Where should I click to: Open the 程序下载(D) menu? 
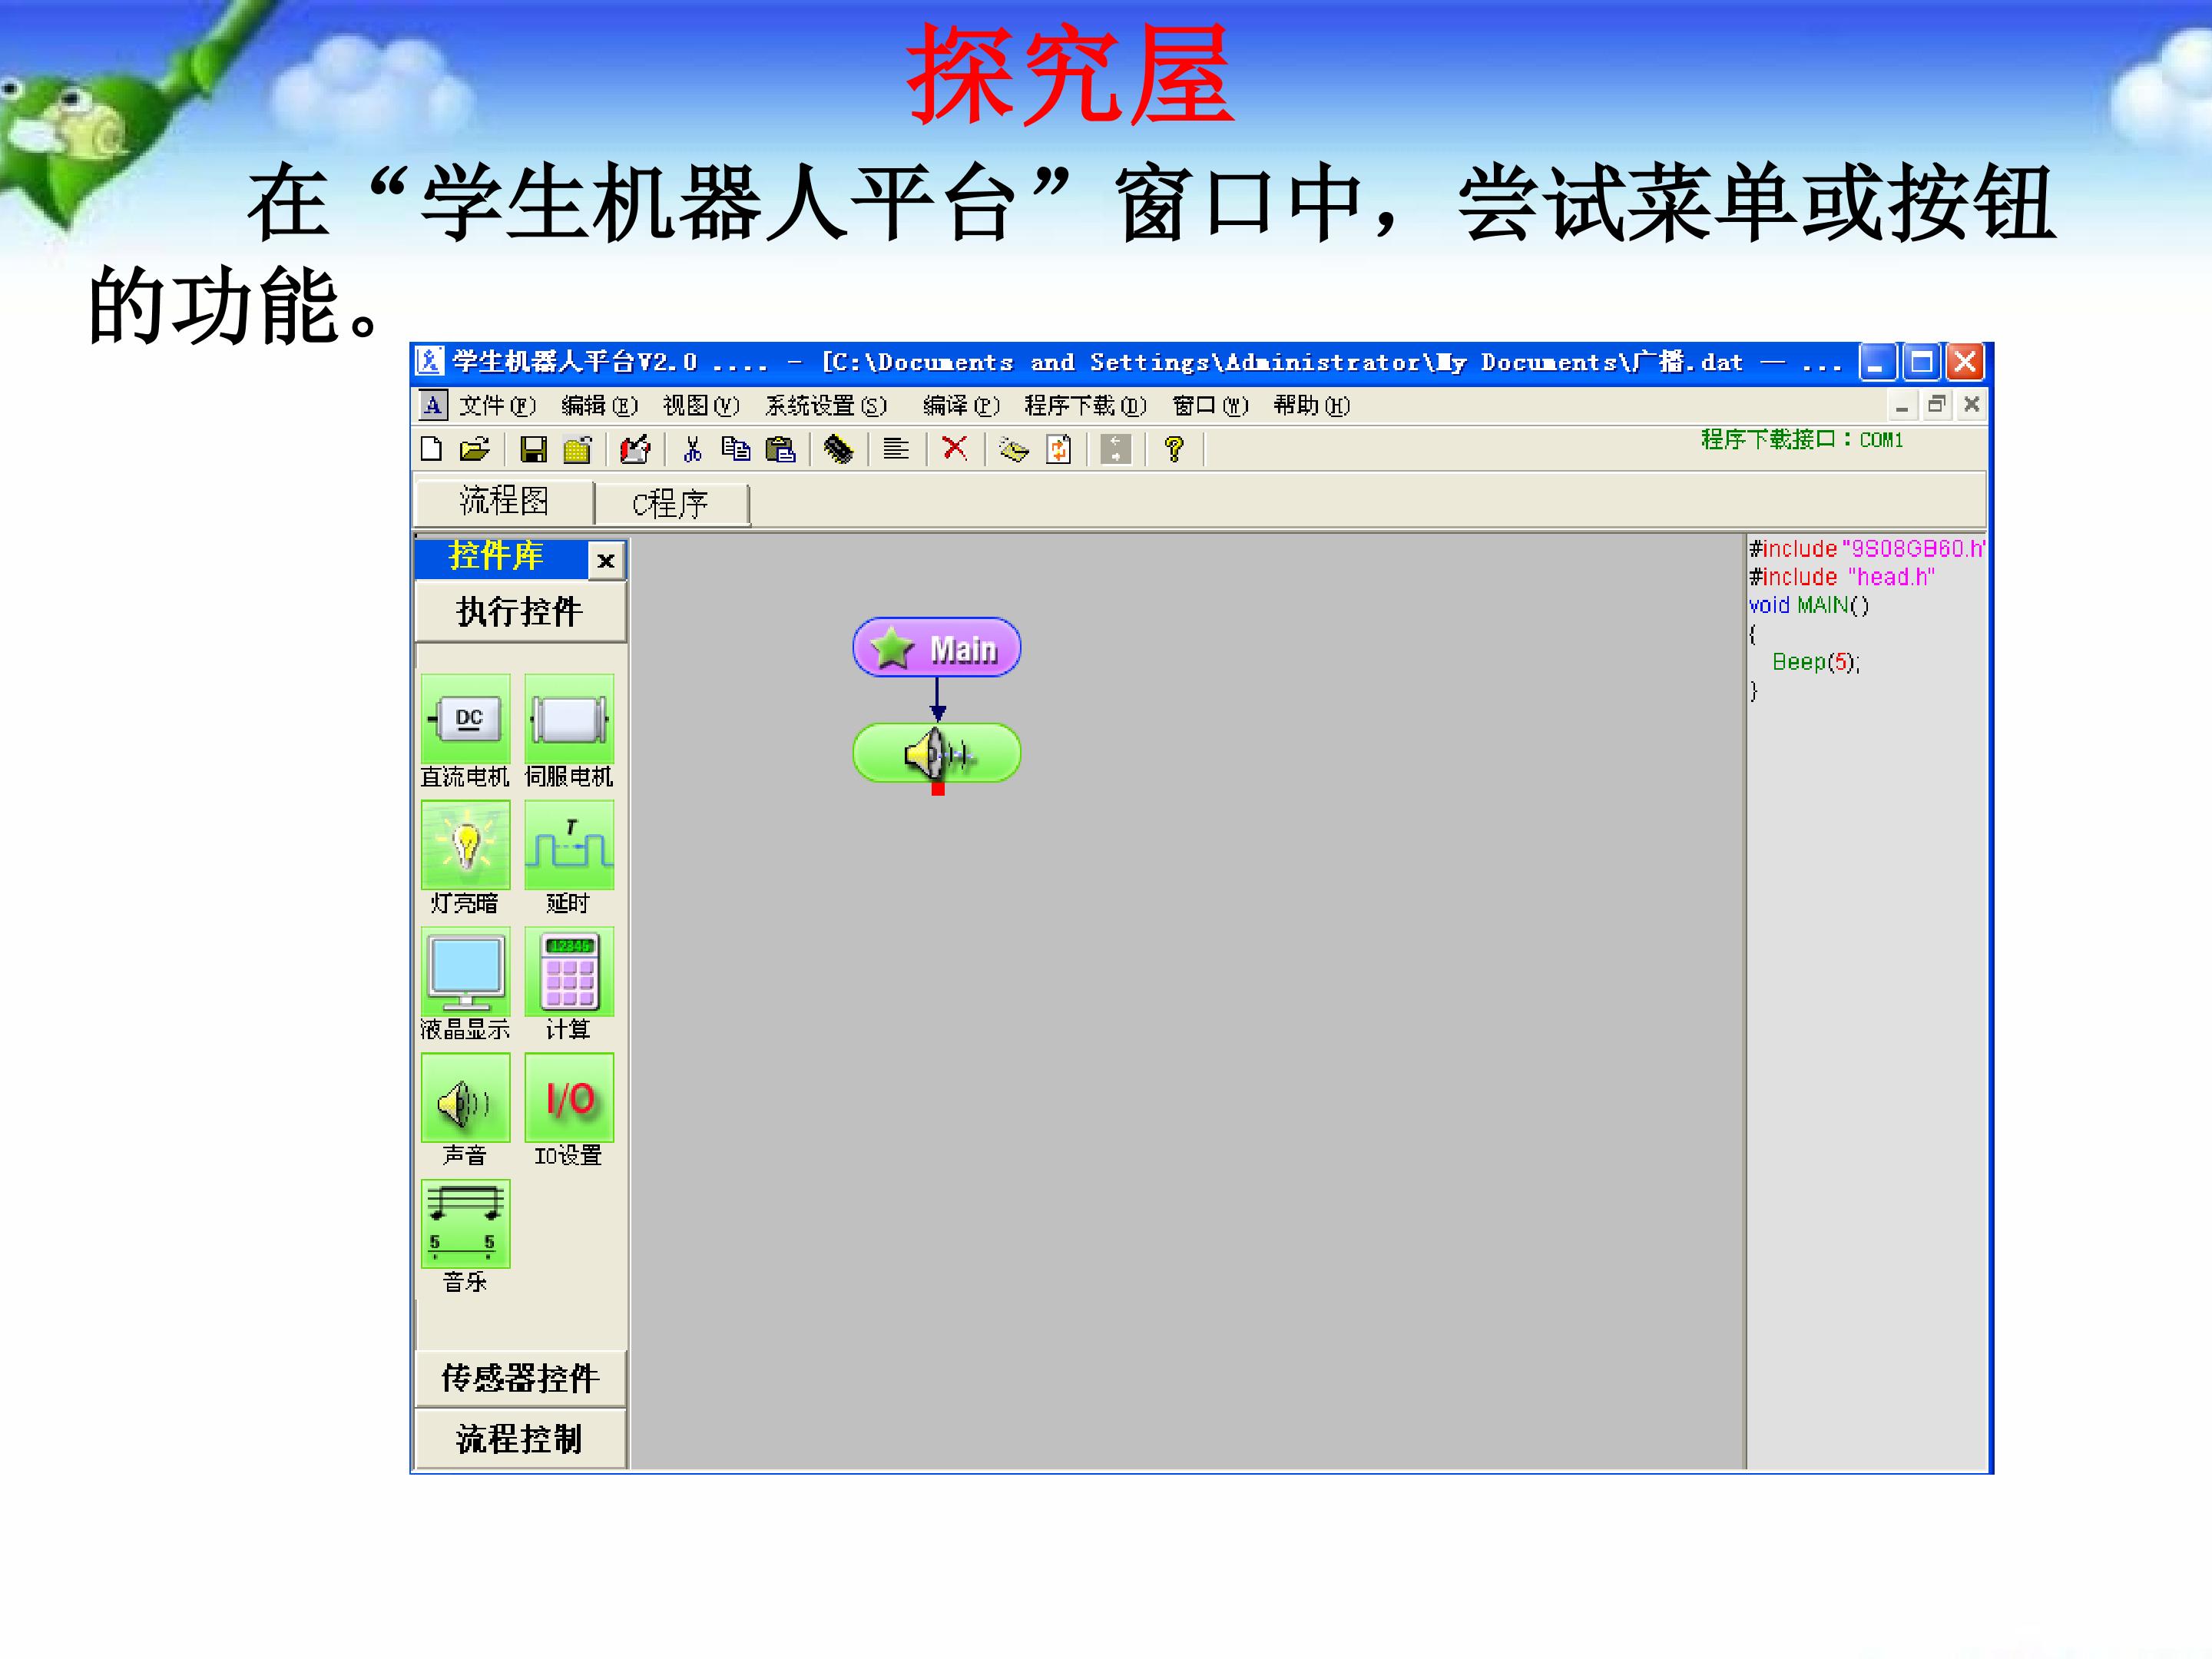point(1084,405)
